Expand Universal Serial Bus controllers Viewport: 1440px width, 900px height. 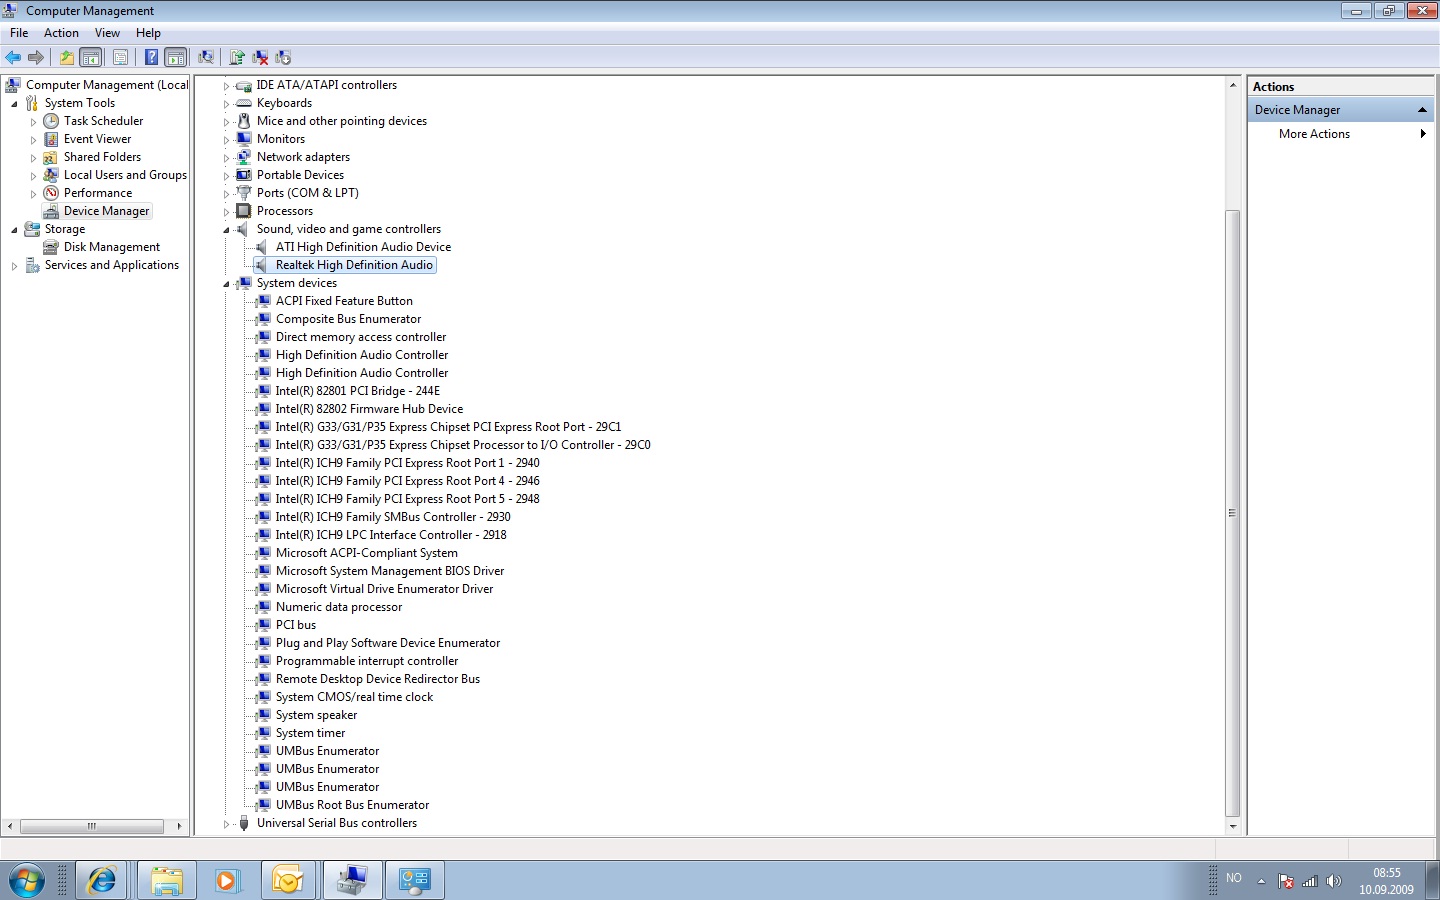pyautogui.click(x=226, y=824)
